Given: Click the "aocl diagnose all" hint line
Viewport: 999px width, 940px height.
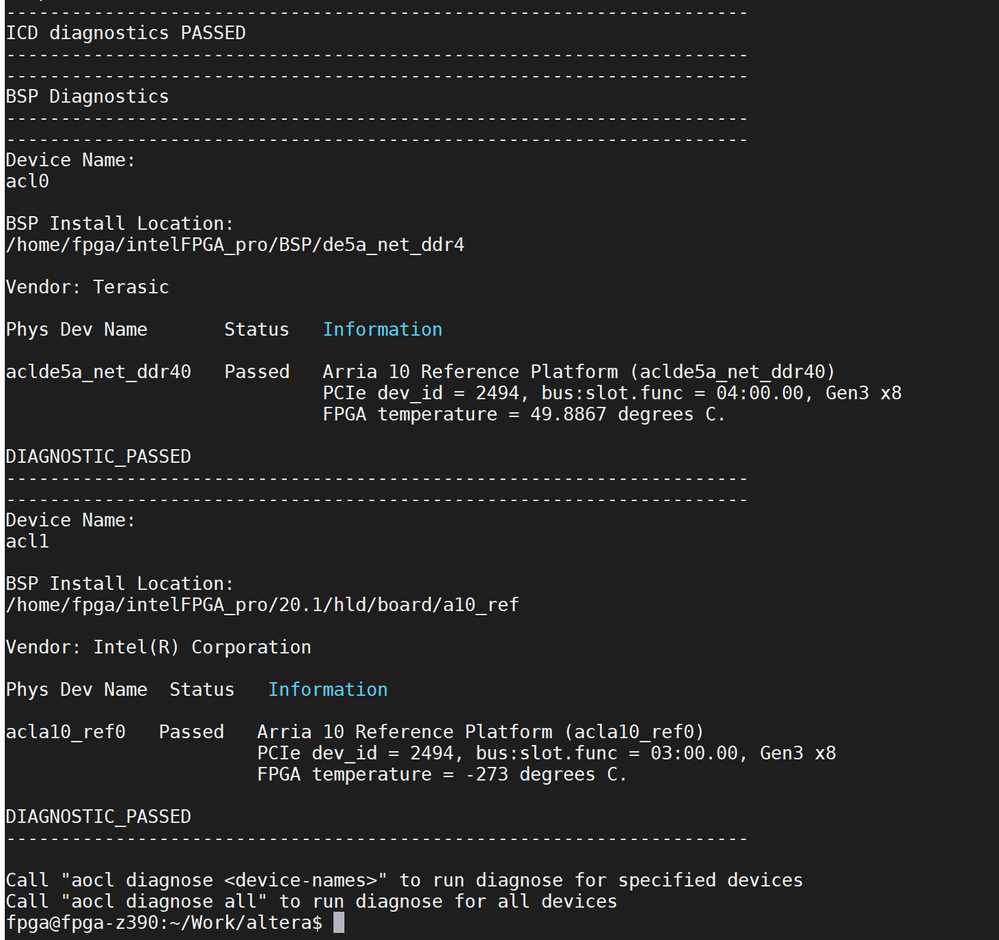Looking at the screenshot, I should 311,901.
